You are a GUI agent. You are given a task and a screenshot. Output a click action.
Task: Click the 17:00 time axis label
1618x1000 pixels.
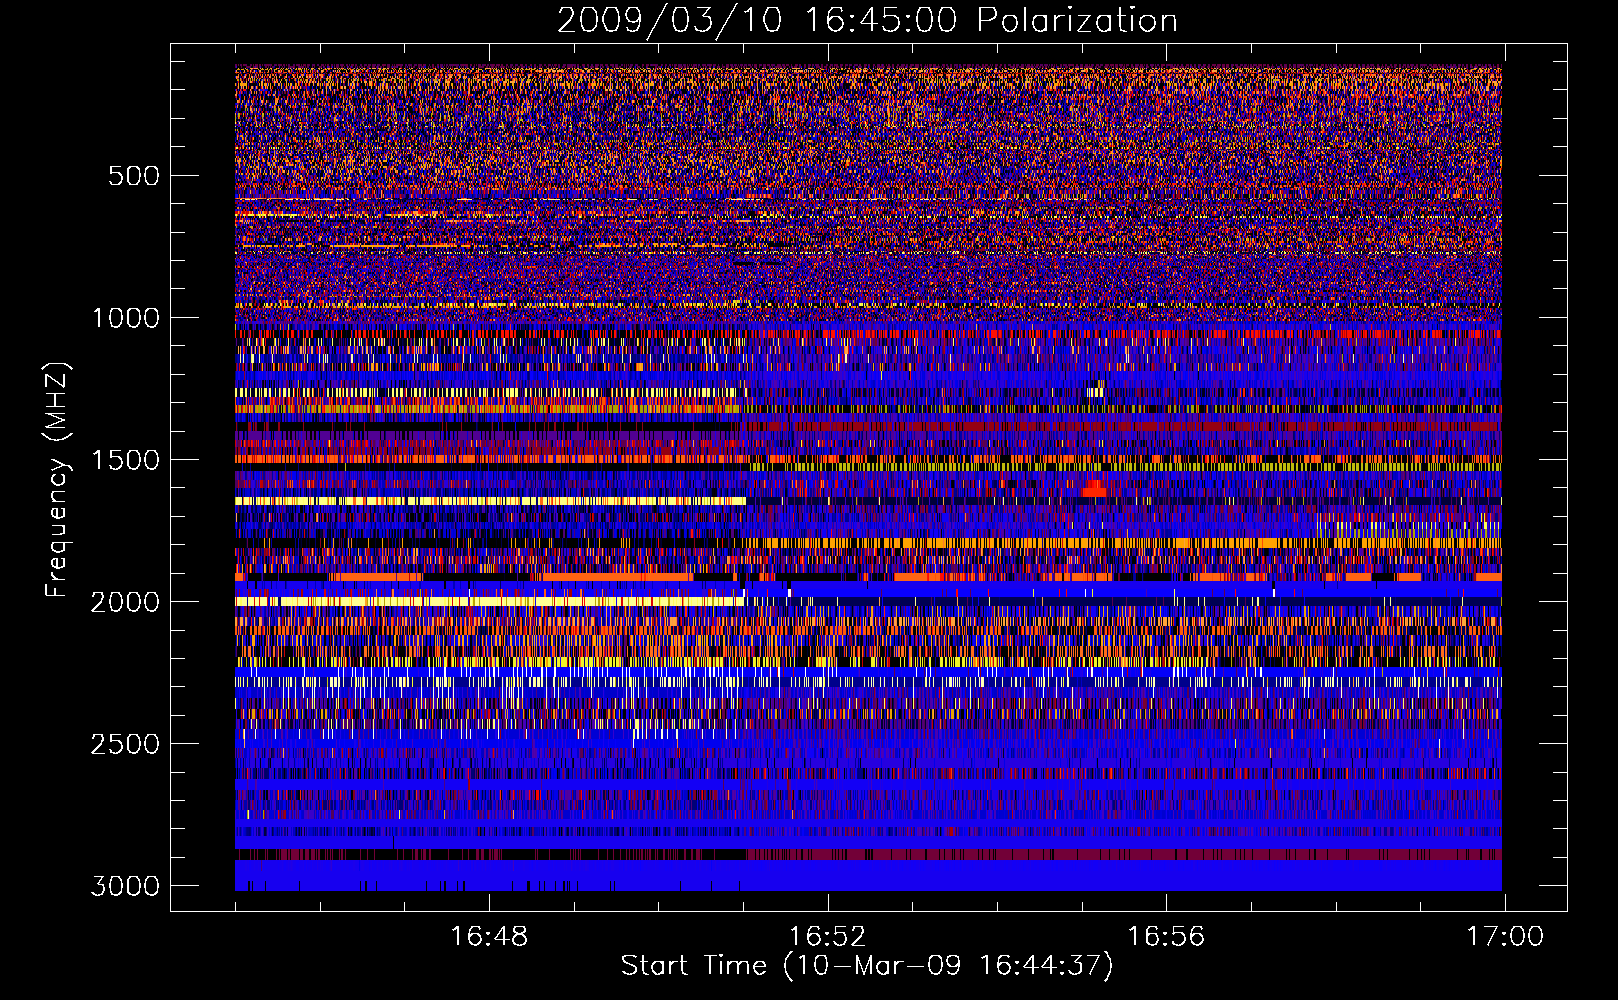[1505, 937]
